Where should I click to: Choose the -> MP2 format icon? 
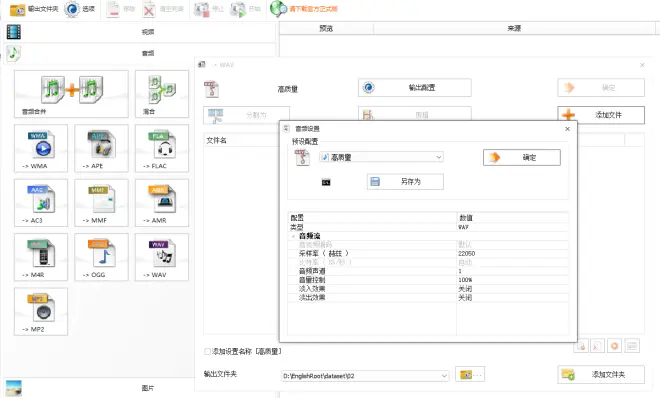(x=41, y=311)
